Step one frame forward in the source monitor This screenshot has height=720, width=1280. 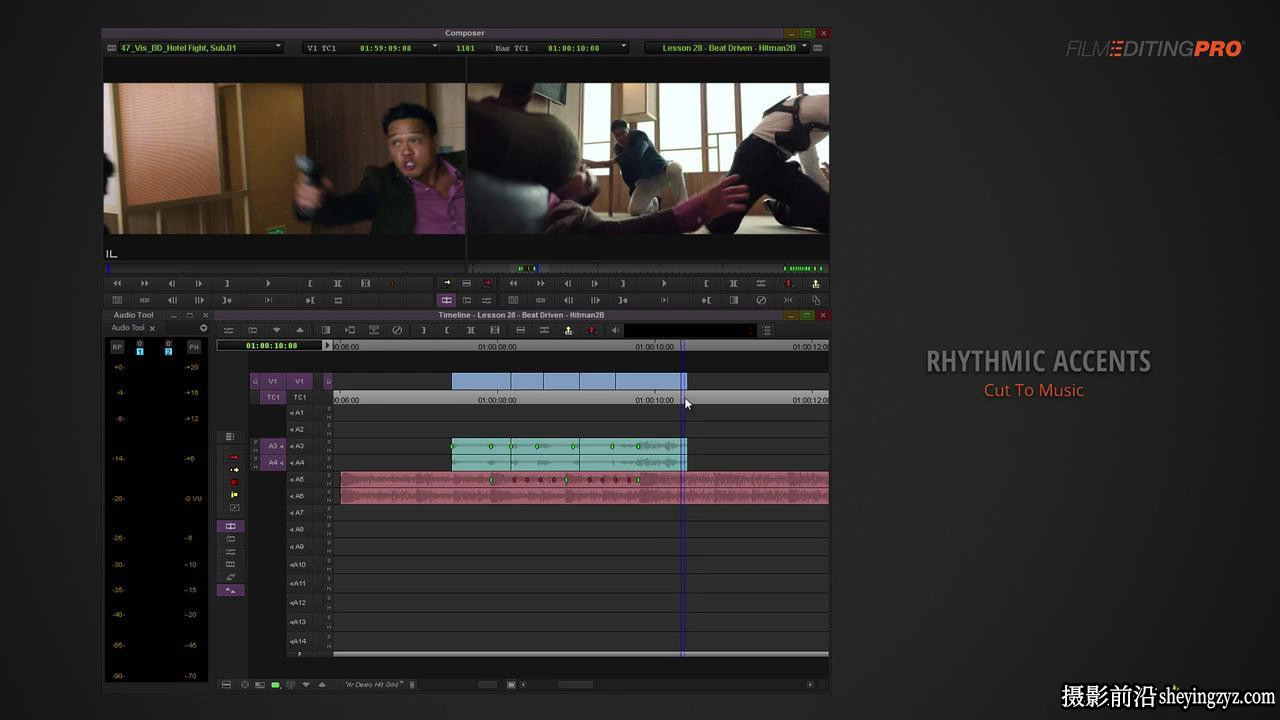[198, 283]
